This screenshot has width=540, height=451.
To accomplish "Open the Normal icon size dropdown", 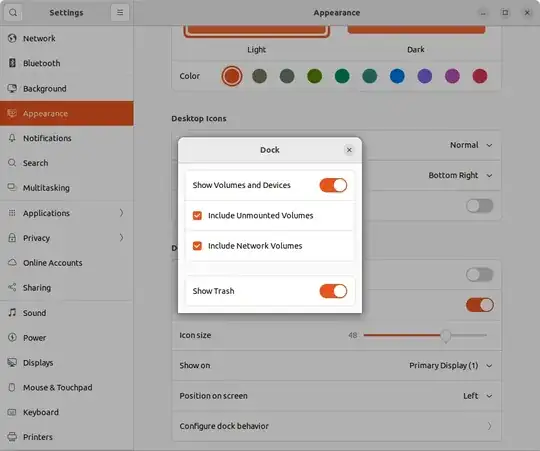I will (471, 145).
